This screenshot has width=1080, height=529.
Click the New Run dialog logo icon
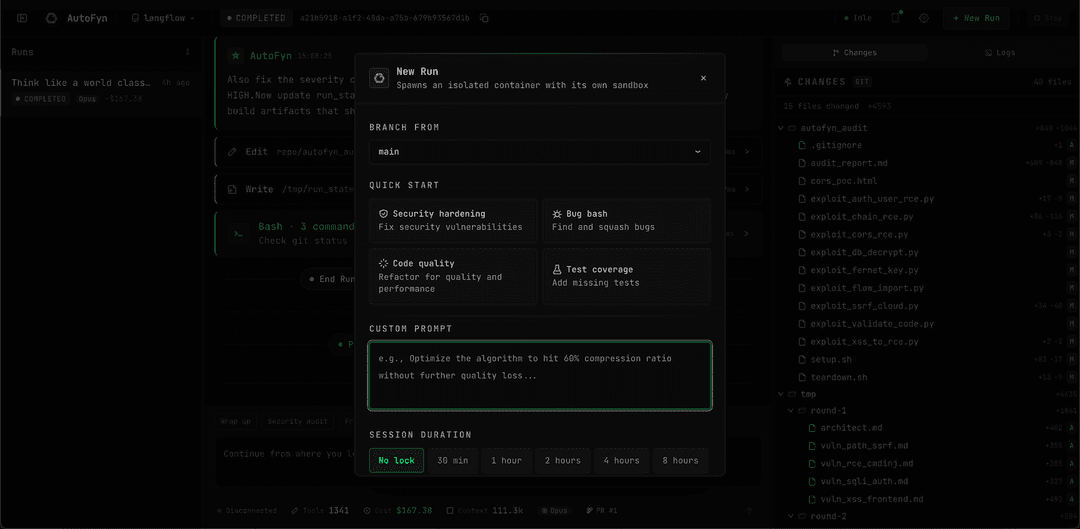[x=379, y=78]
